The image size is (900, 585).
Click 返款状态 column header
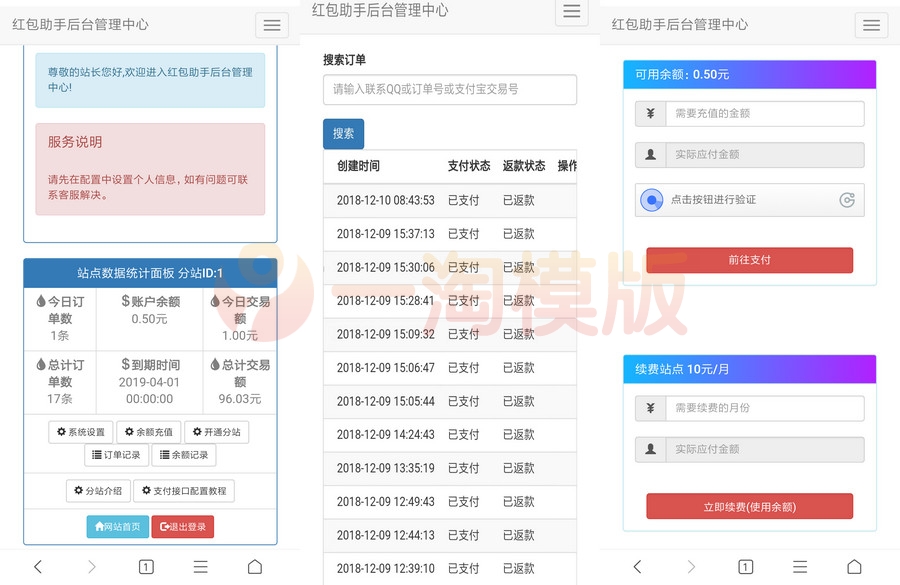[x=524, y=166]
